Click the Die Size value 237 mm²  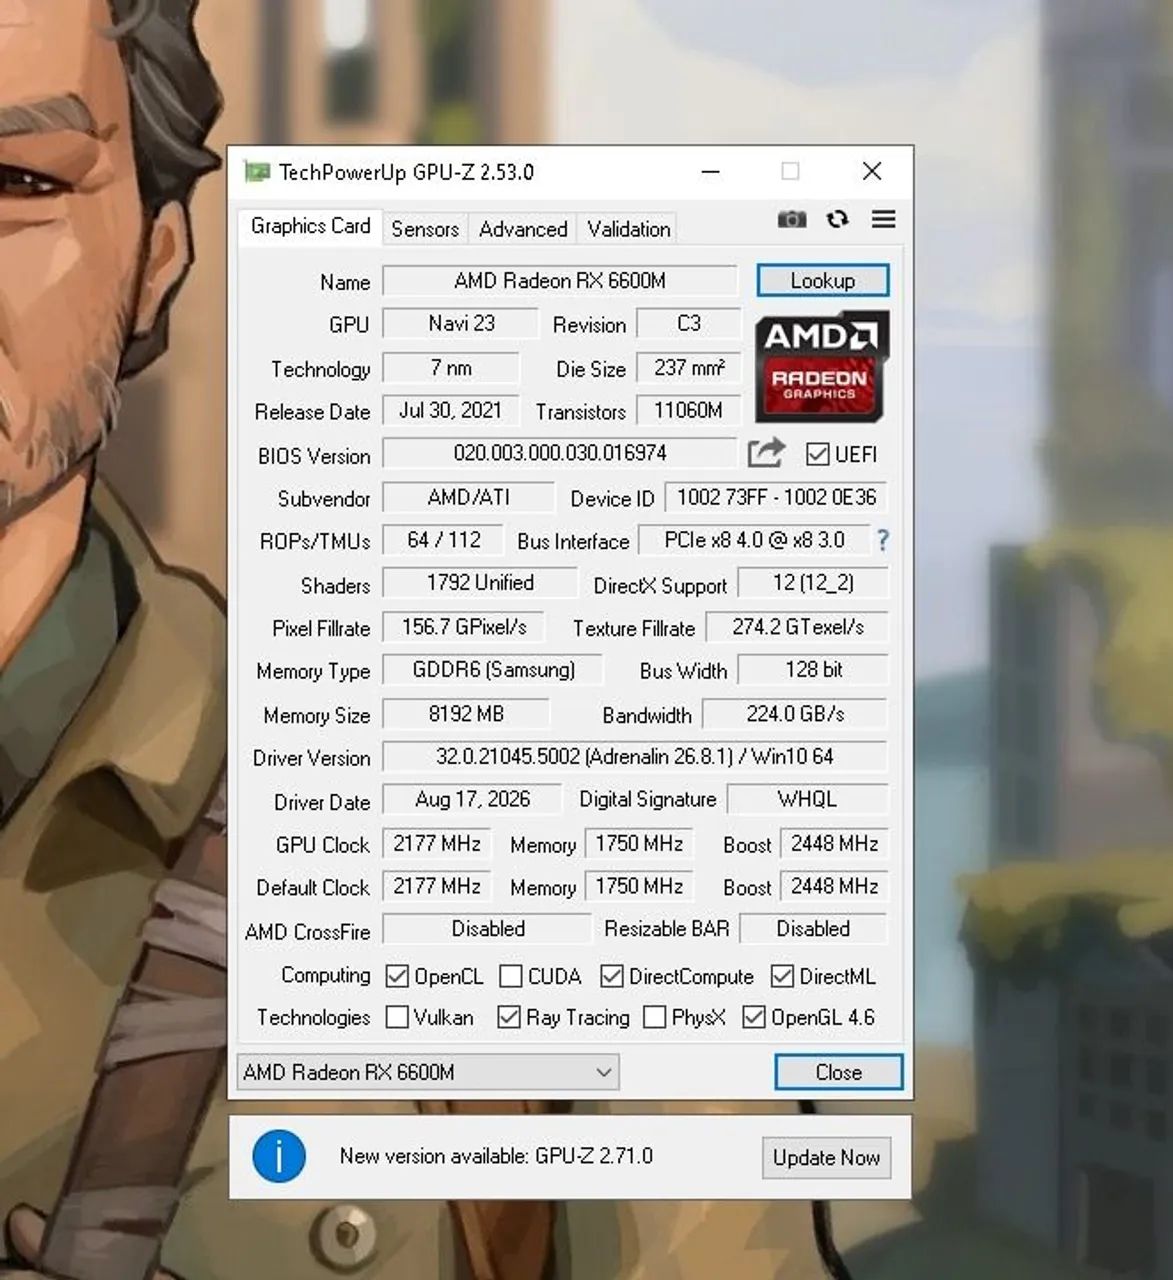pyautogui.click(x=689, y=368)
